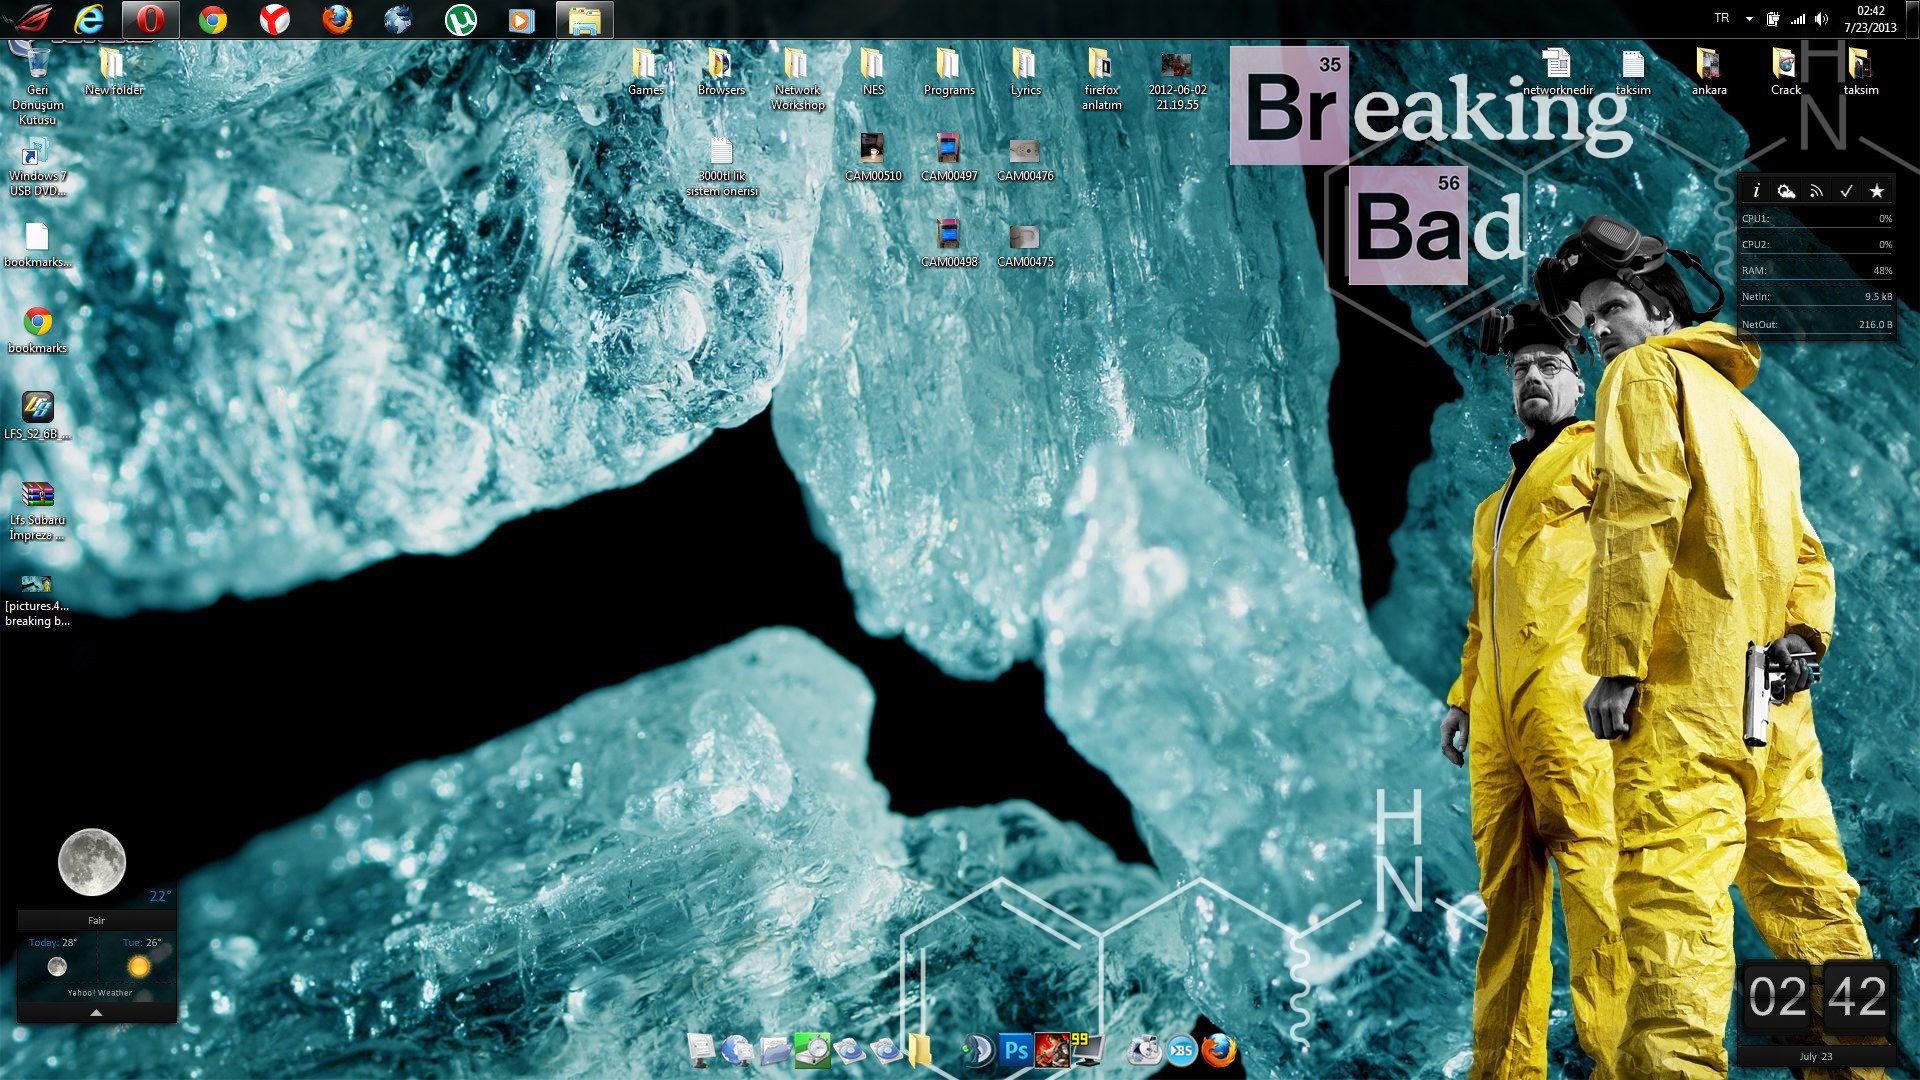Open the taskbar clock 02:42

(x=1870, y=19)
